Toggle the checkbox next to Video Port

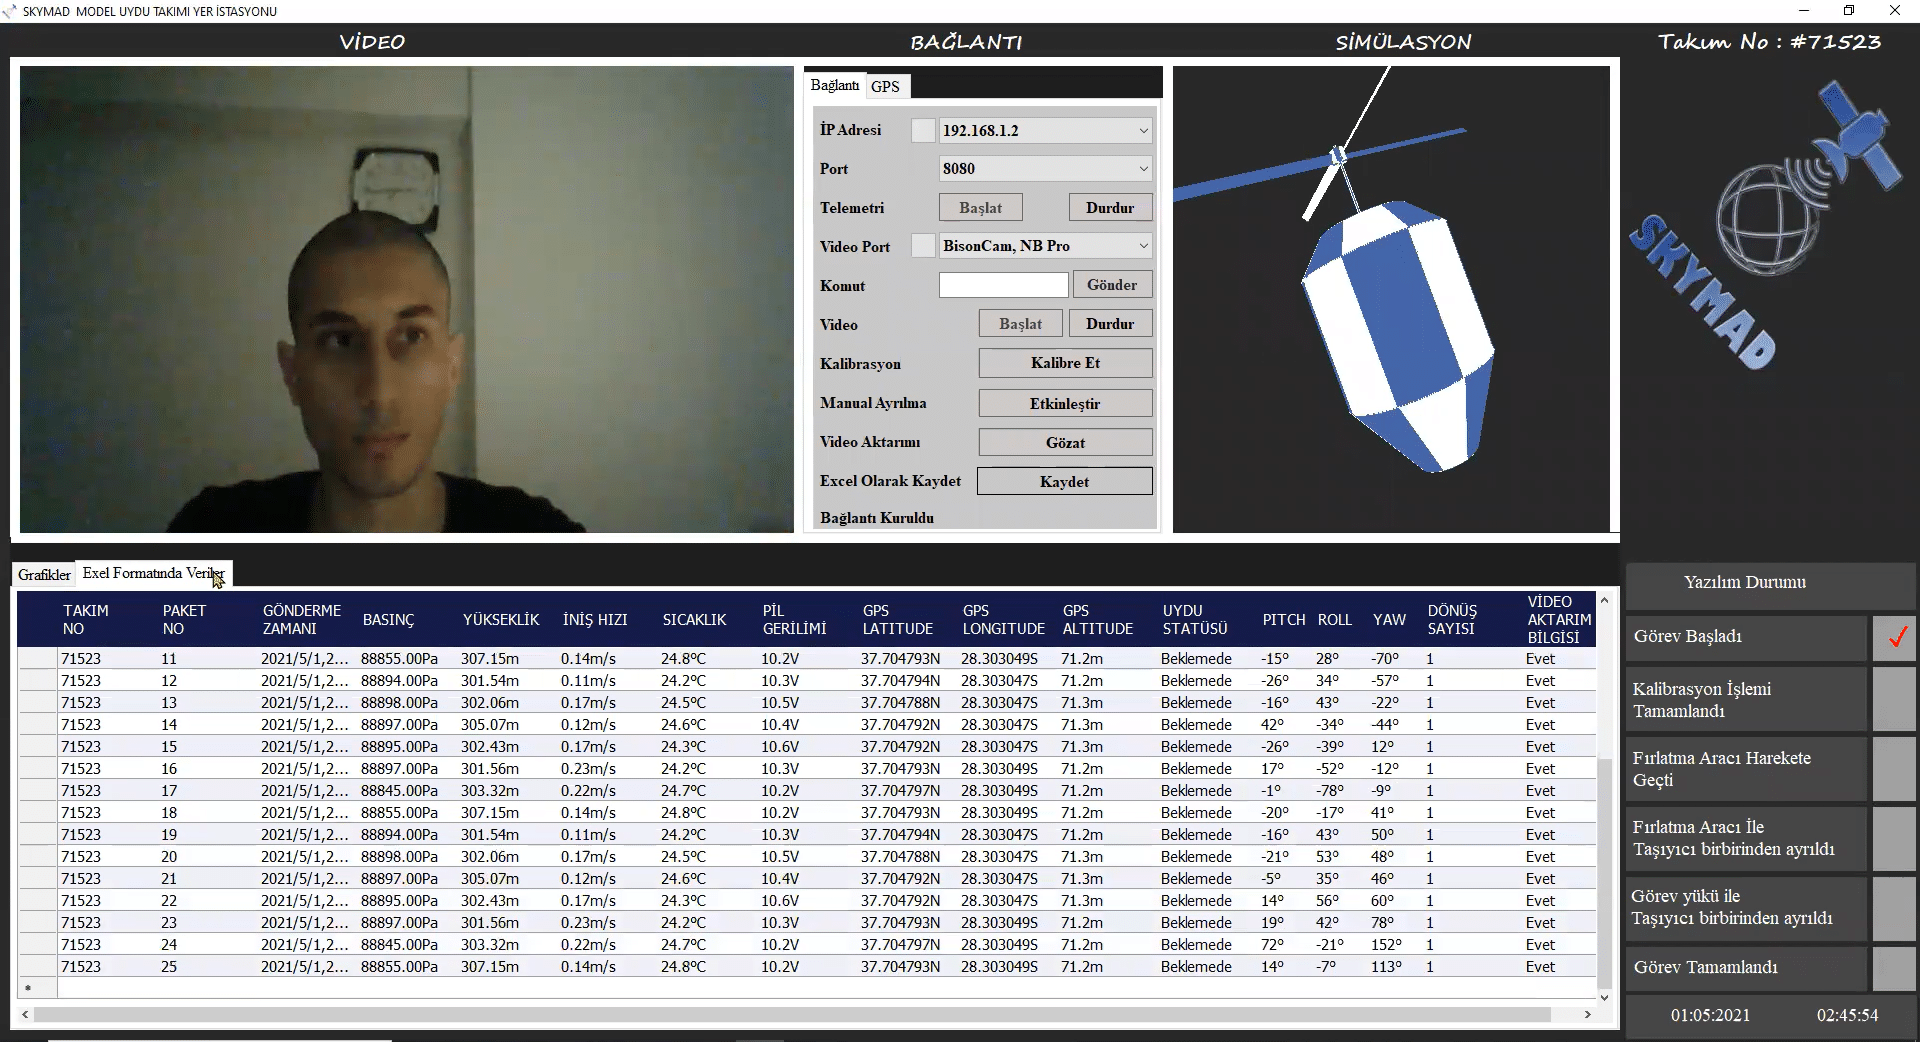(x=923, y=246)
